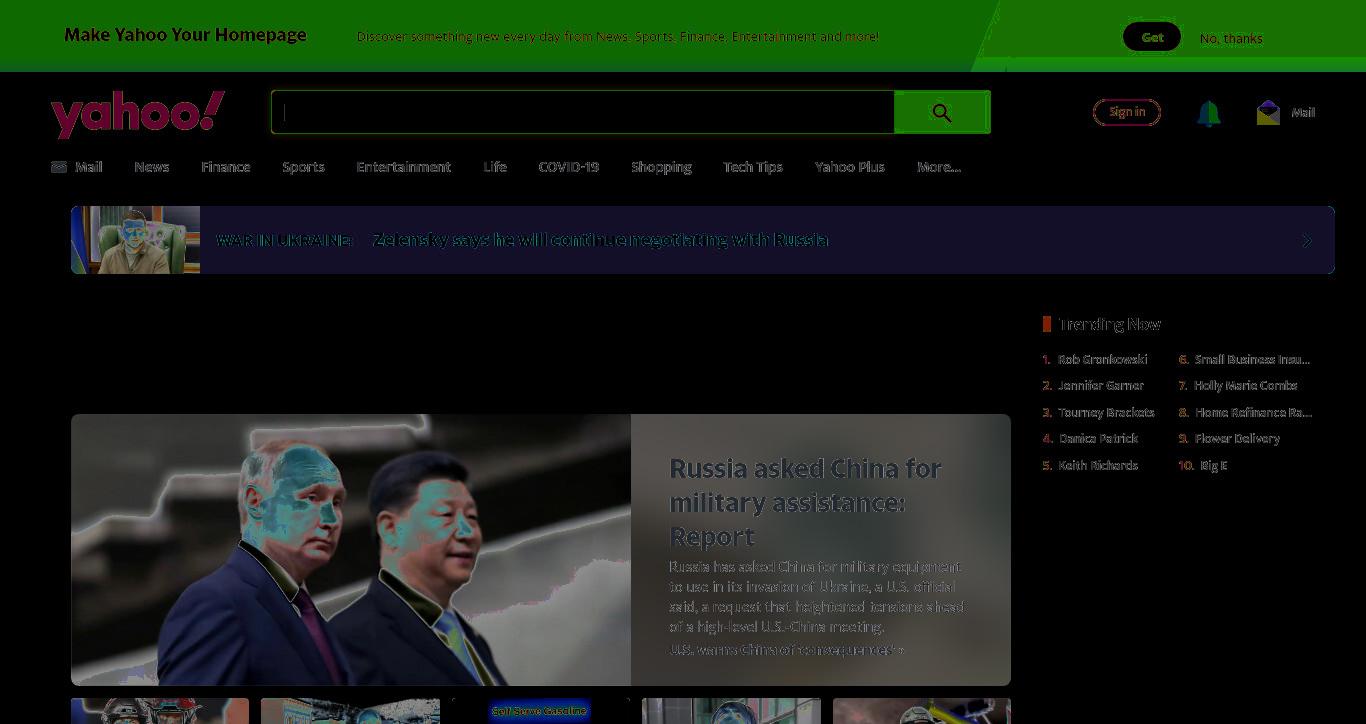Open the Finance nav tab

point(226,167)
